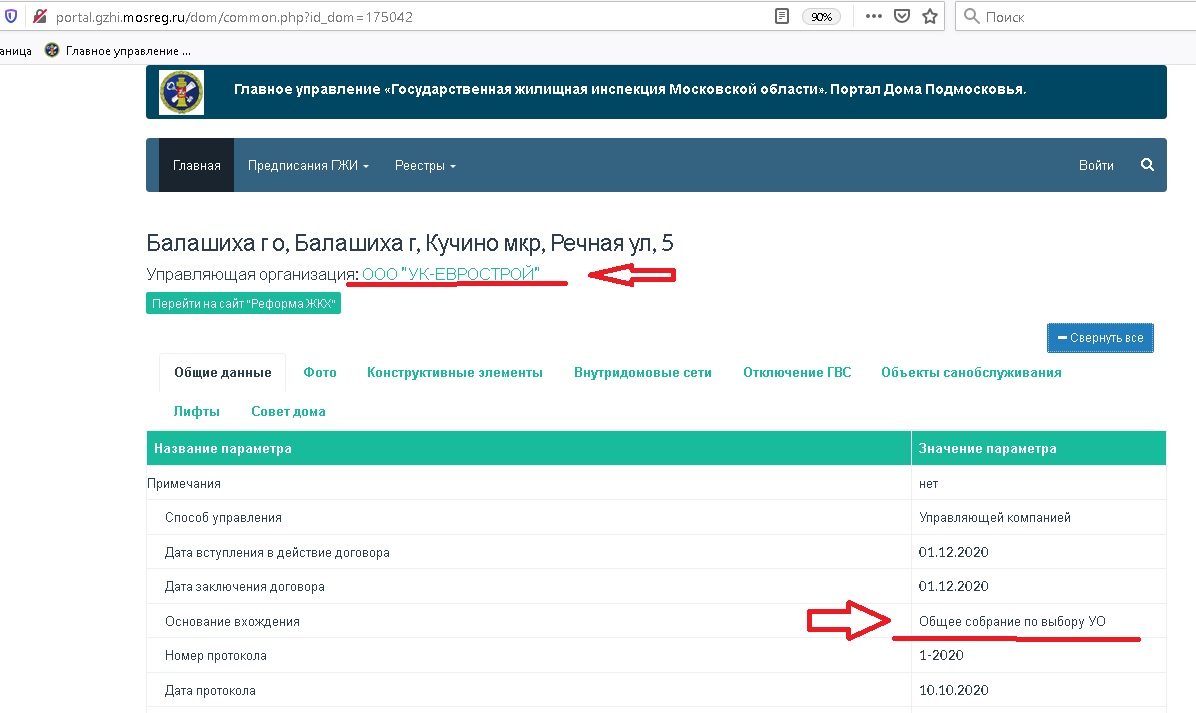Click the Основание вхождения row label

[x=233, y=621]
